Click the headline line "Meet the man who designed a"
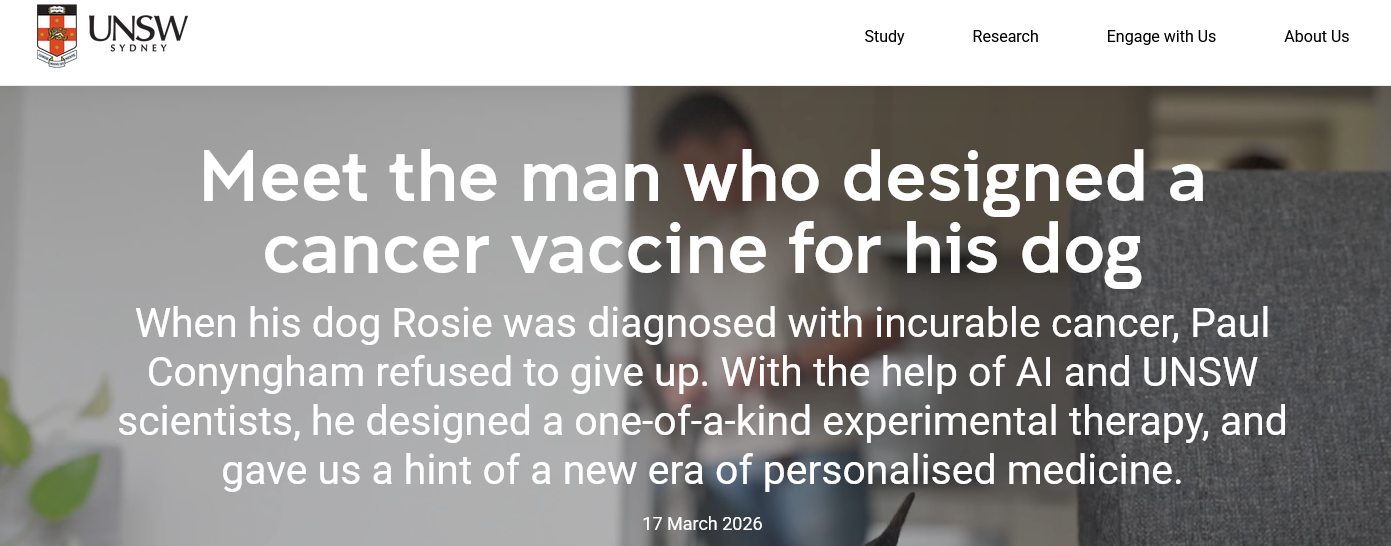 tap(702, 177)
